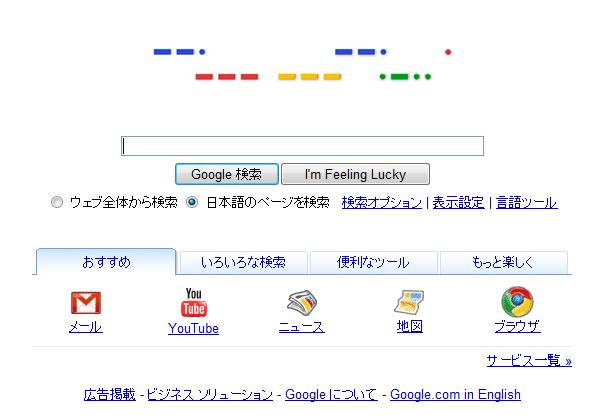Open the 検索オプション link
605x415 pixels.
[381, 202]
